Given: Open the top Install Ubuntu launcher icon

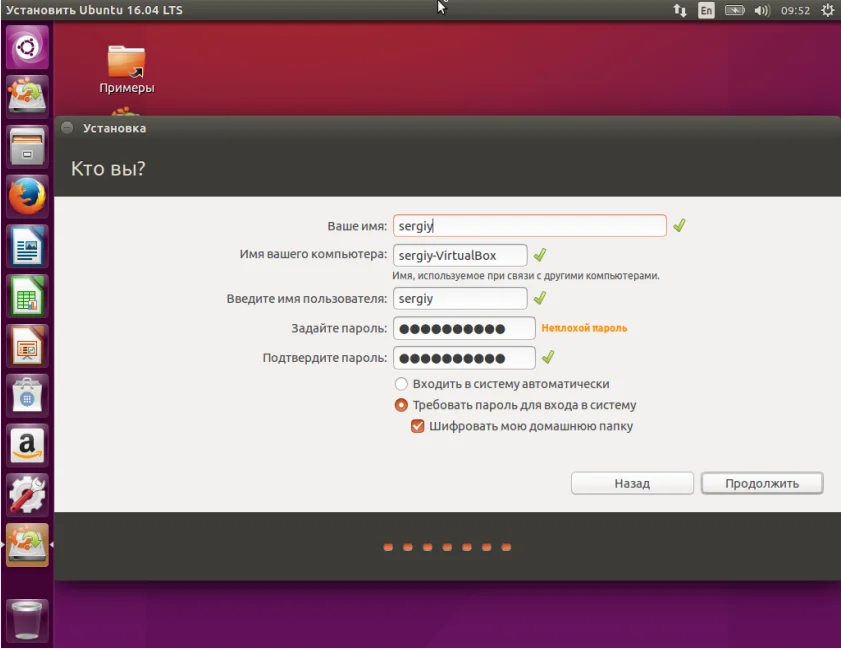Looking at the screenshot, I should [27, 97].
